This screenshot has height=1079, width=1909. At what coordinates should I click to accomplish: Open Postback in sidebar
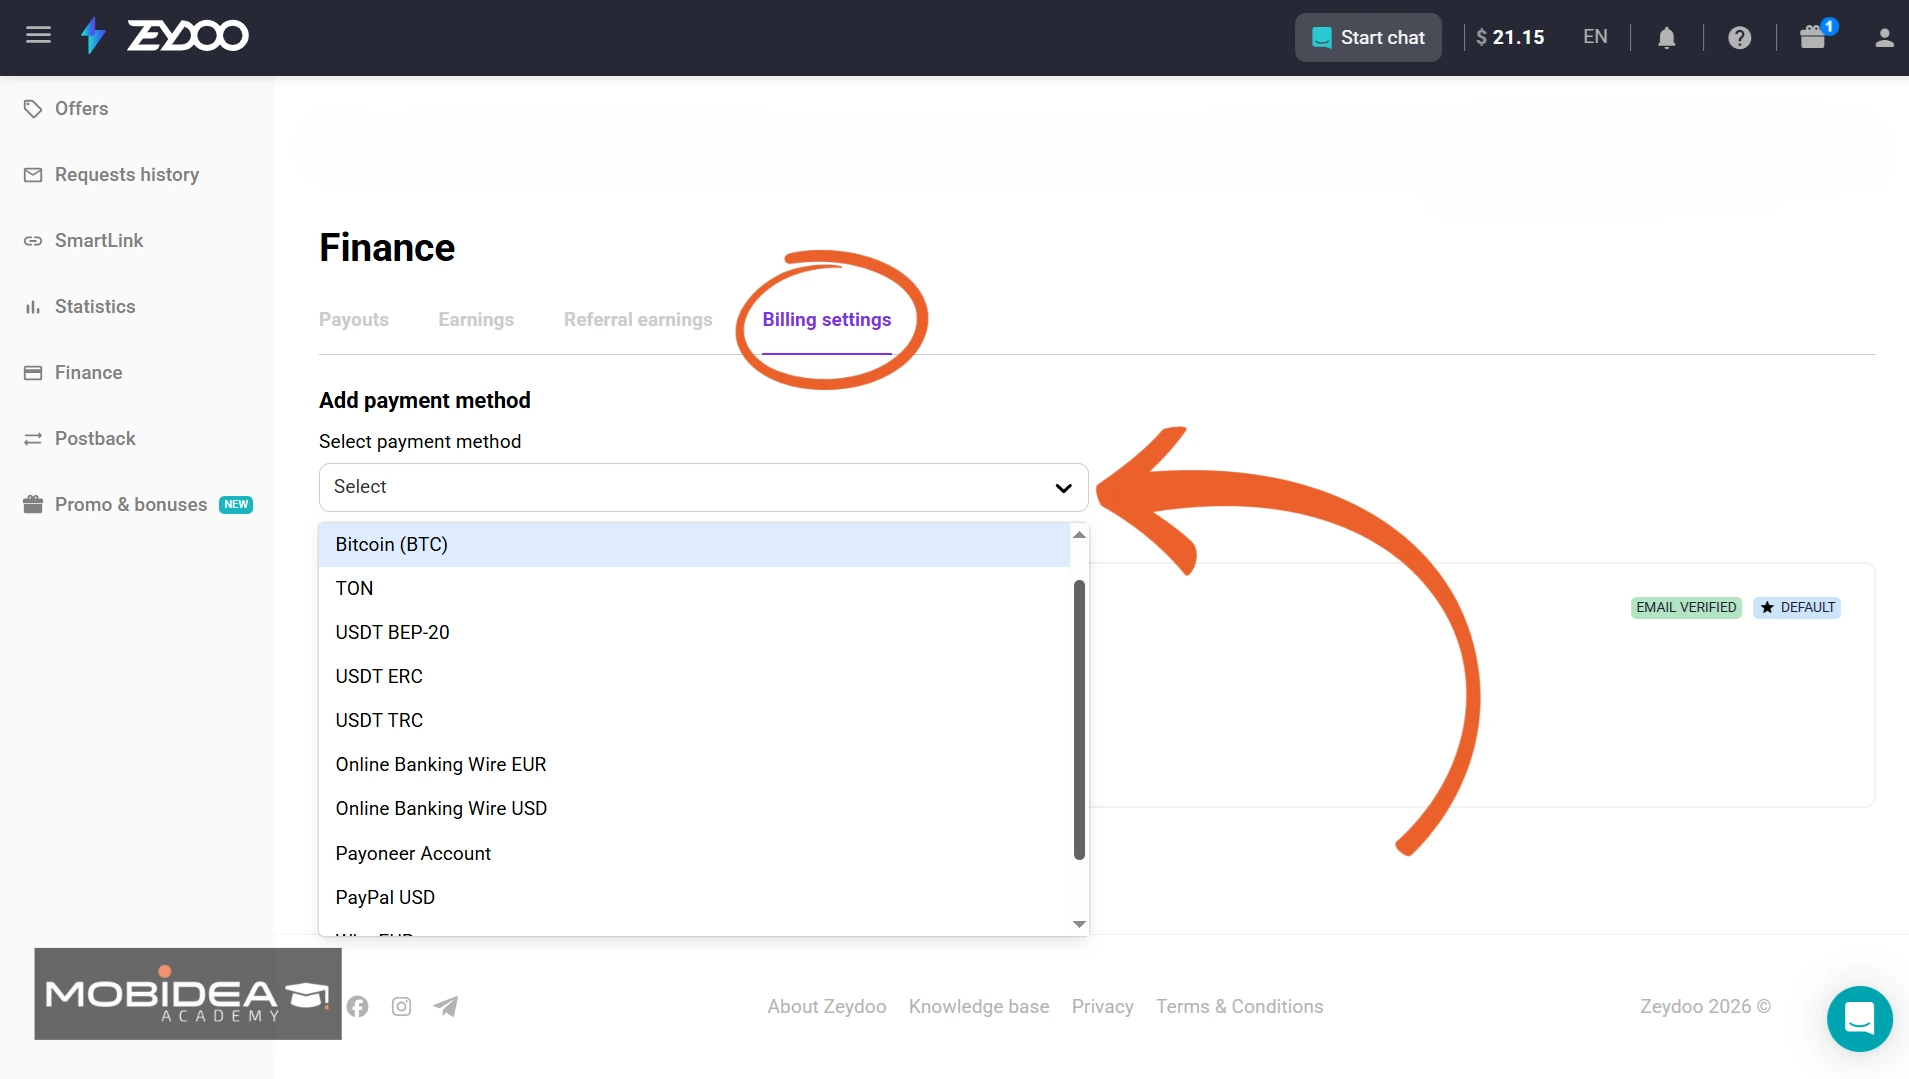pos(95,439)
